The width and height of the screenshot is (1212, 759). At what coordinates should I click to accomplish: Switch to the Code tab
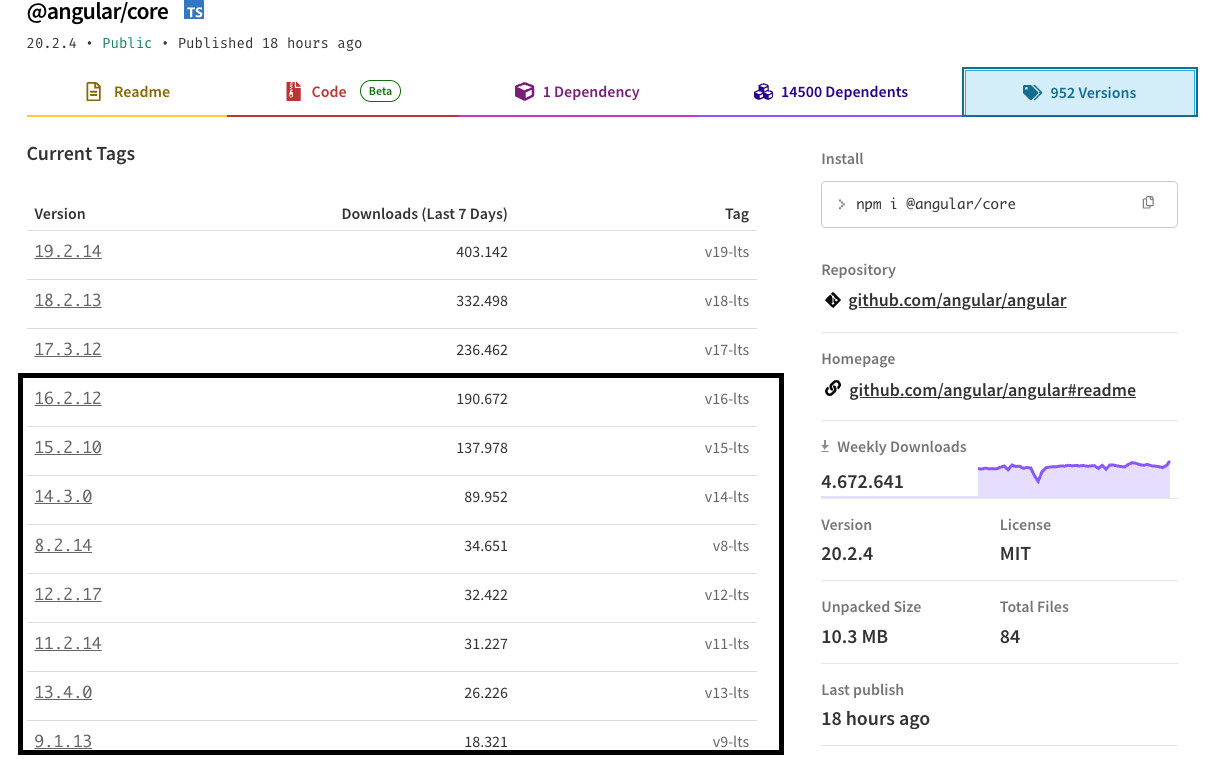click(342, 92)
